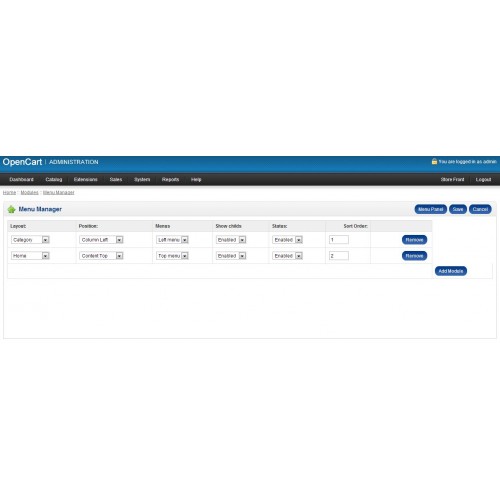500x500 pixels.
Task: Open the System menu
Action: 142,179
